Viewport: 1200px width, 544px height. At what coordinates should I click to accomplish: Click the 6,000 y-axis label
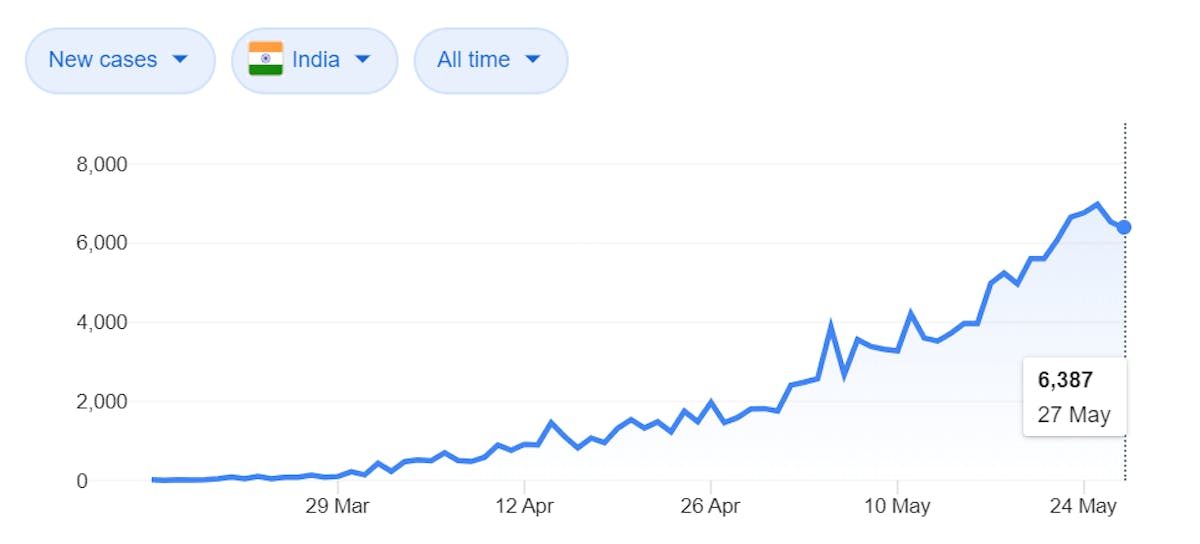pos(103,243)
